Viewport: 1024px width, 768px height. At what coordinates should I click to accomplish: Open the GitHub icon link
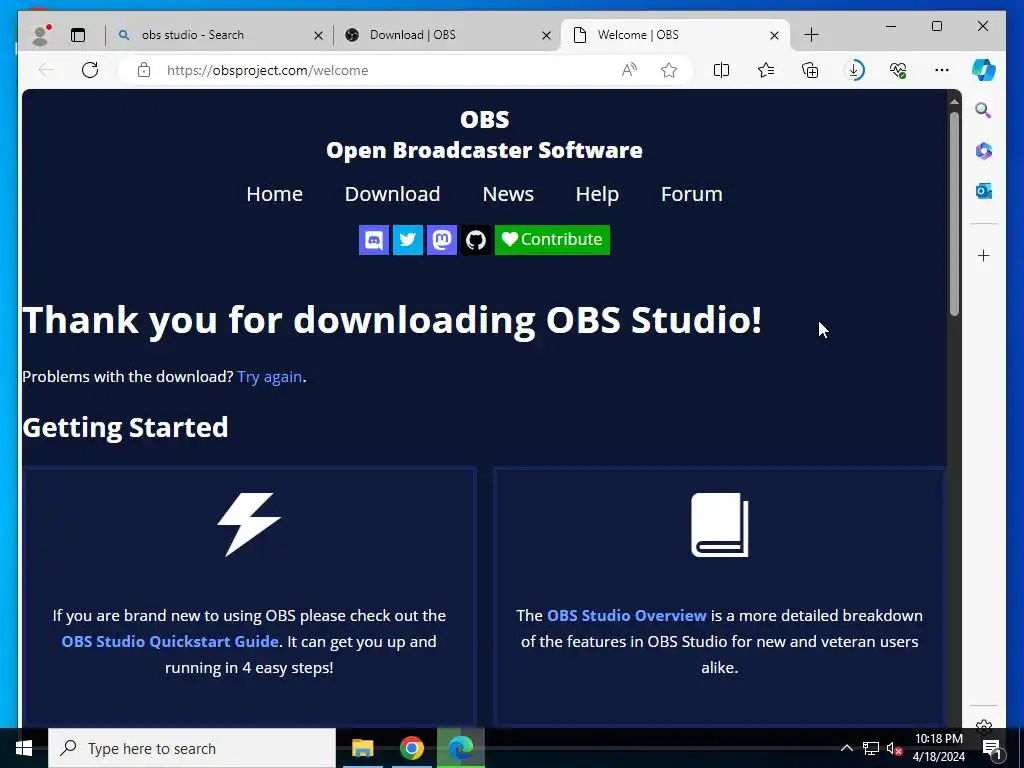476,240
